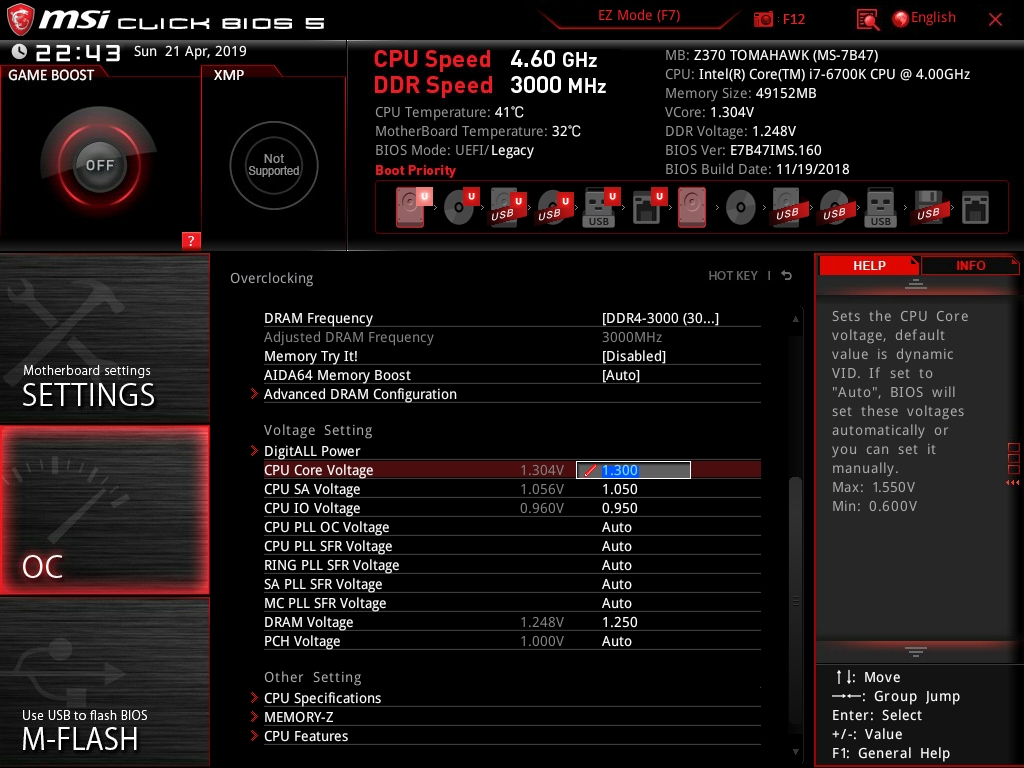Select the last legacy network boot icon
Viewport: 1024px width, 768px height.
pyautogui.click(x=975, y=207)
